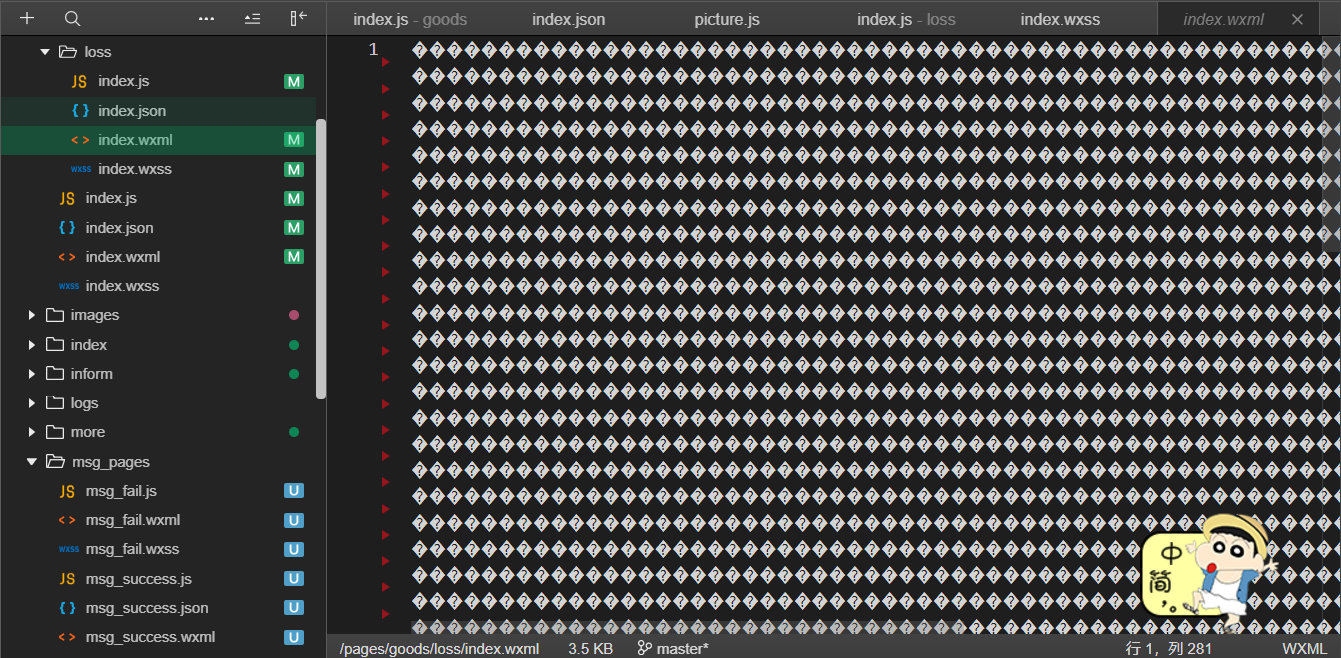
Task: Close the index.wxml editor tab
Action: tap(1298, 19)
